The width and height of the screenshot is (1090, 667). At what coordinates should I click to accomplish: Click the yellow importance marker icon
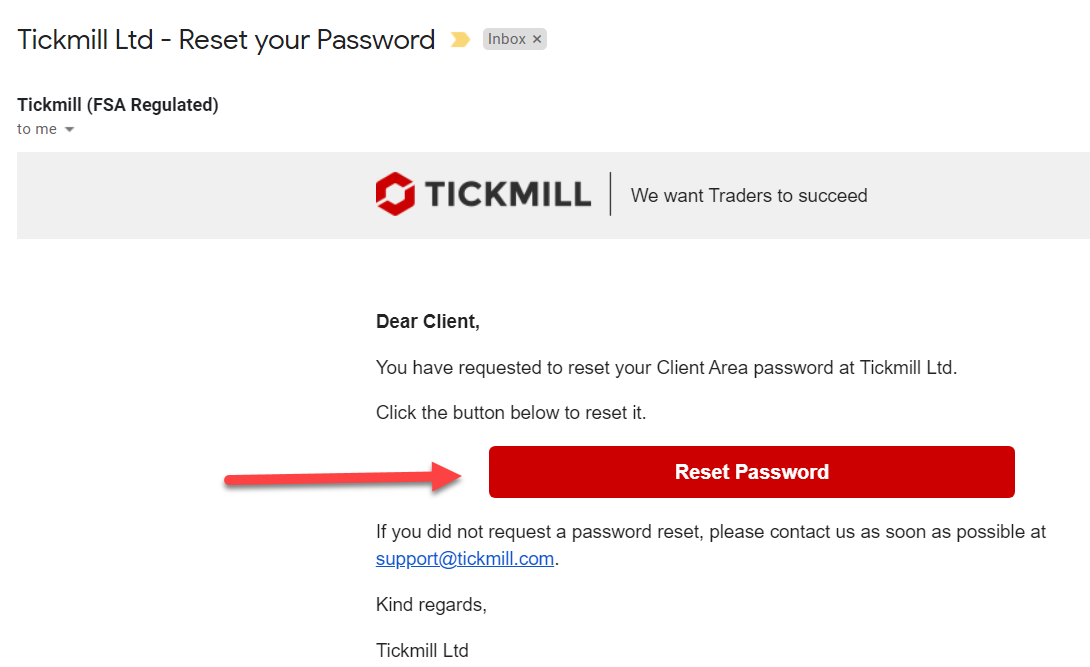pos(460,40)
